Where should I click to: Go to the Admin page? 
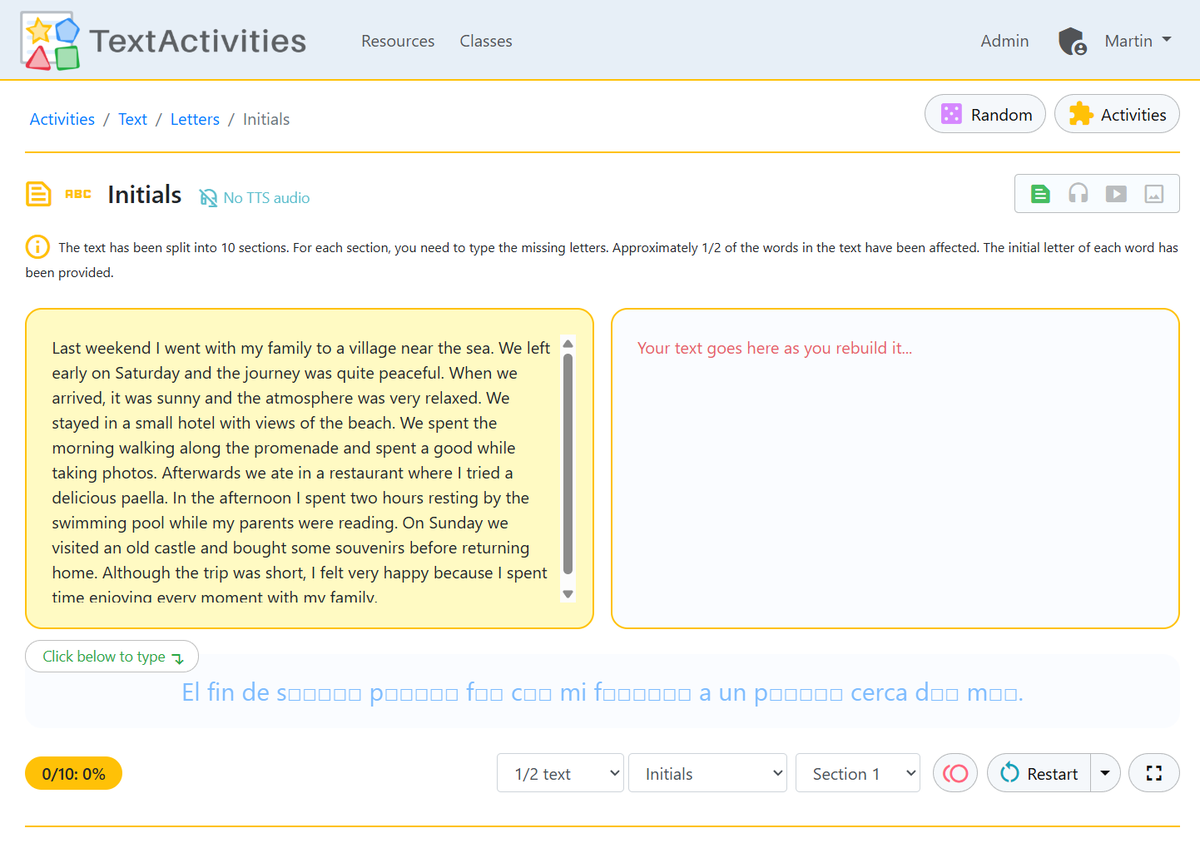click(1005, 41)
